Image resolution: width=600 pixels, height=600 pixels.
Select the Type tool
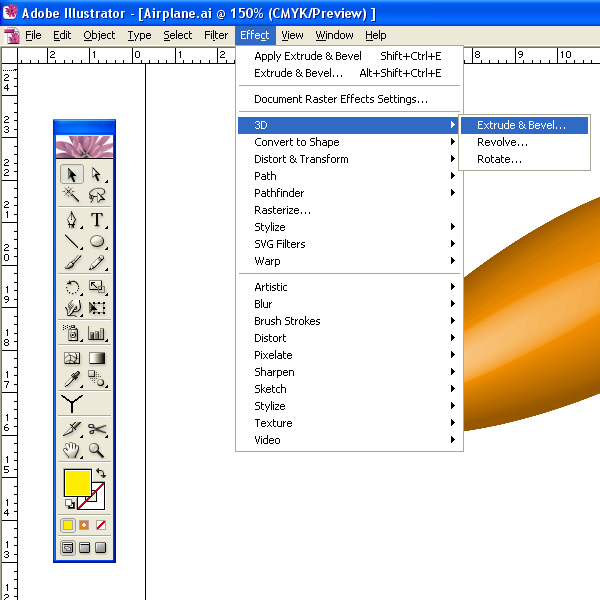click(97, 220)
